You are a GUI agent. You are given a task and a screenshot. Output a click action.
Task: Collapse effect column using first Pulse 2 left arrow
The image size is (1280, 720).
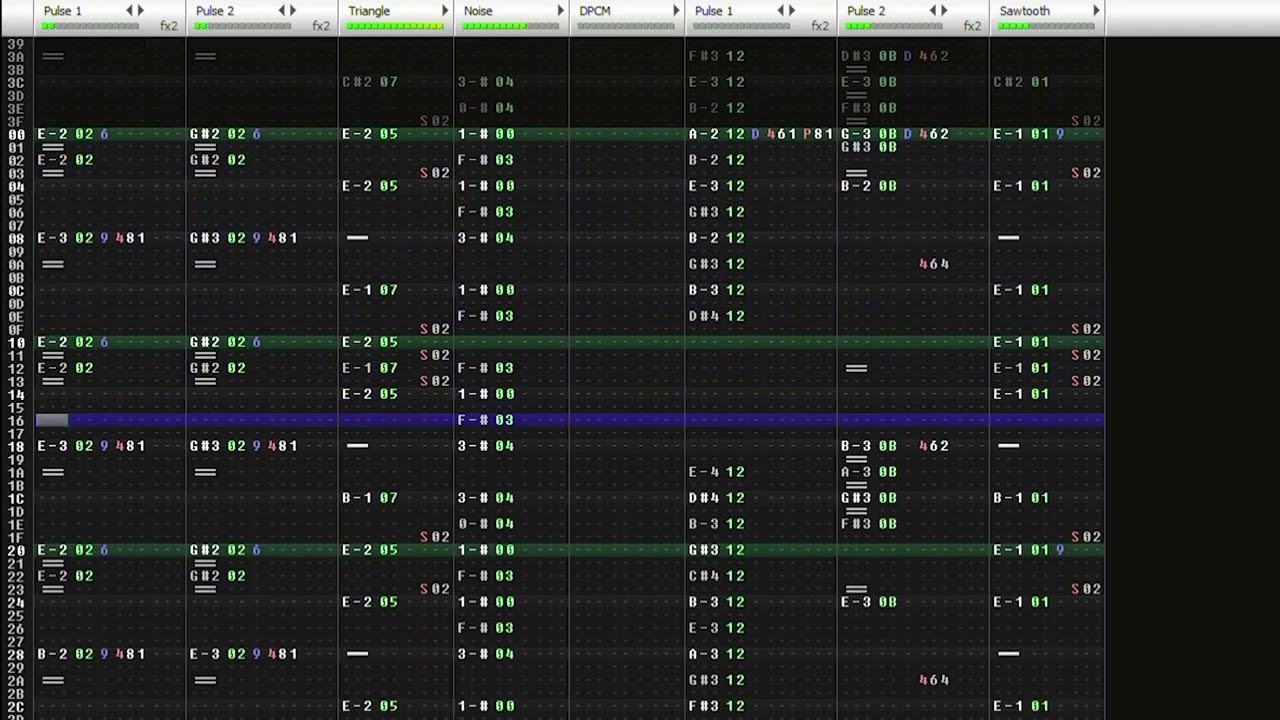point(280,11)
